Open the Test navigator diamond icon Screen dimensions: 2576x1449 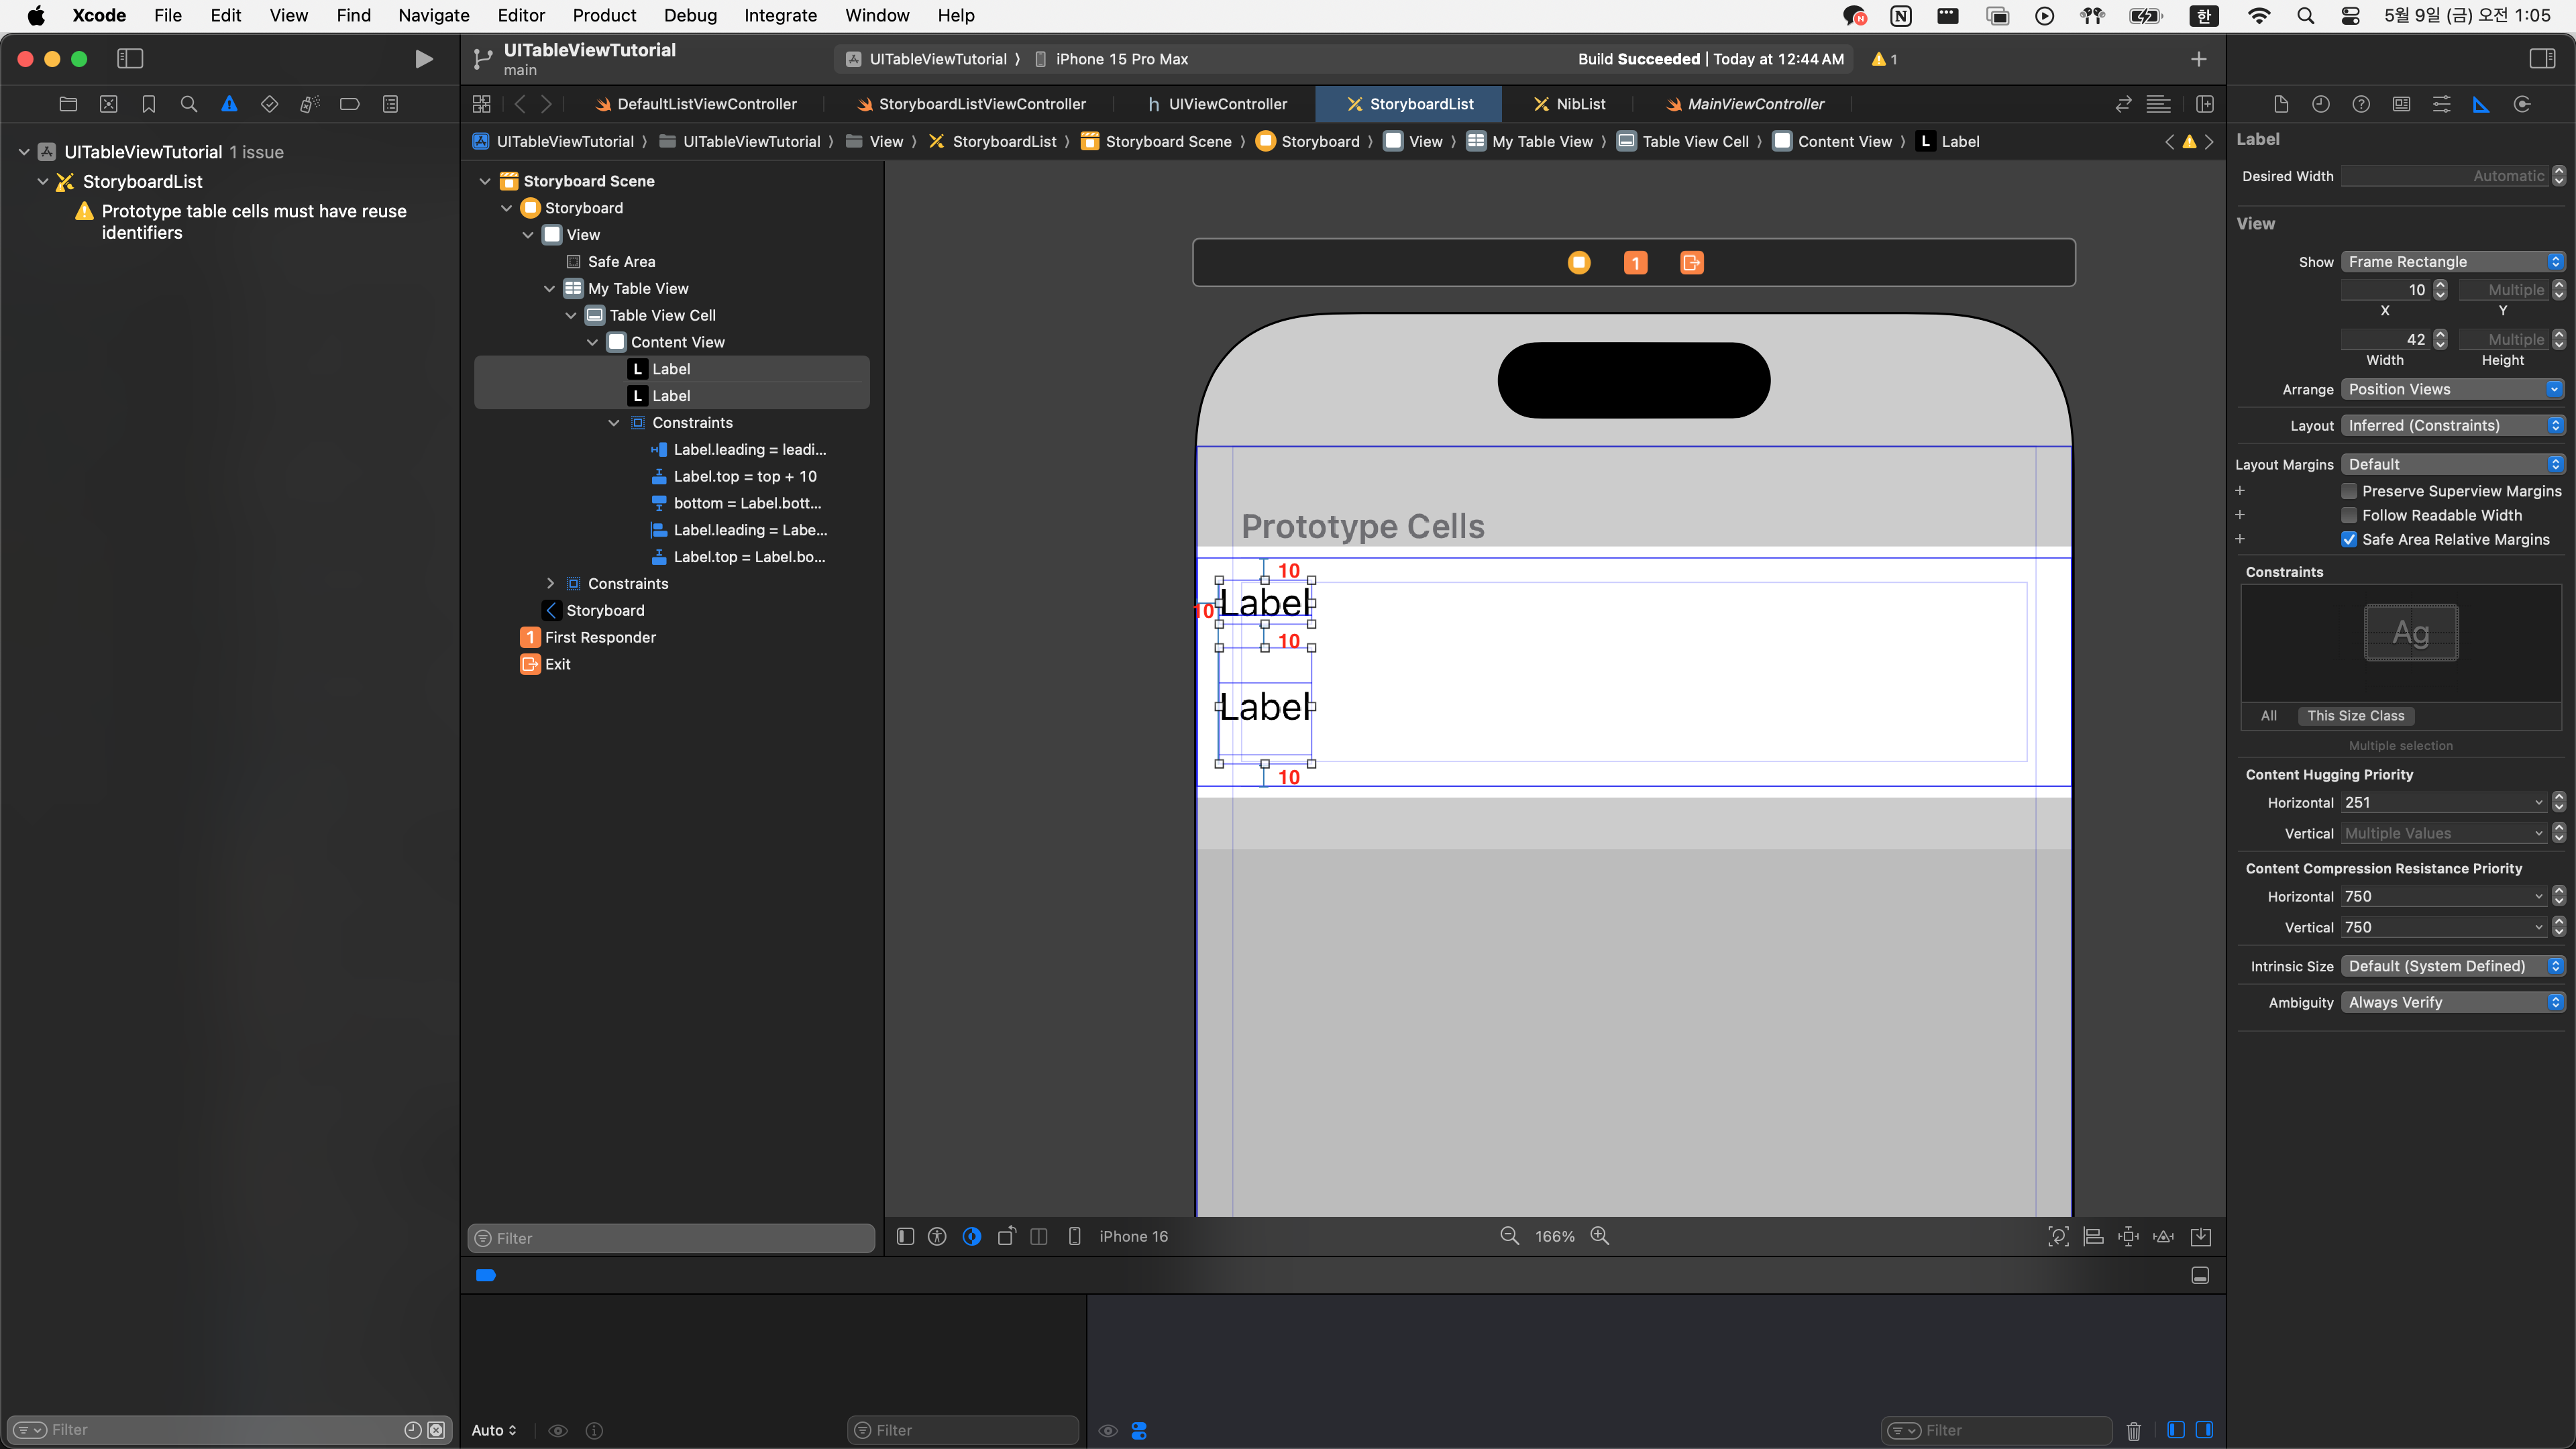pyautogui.click(x=269, y=104)
